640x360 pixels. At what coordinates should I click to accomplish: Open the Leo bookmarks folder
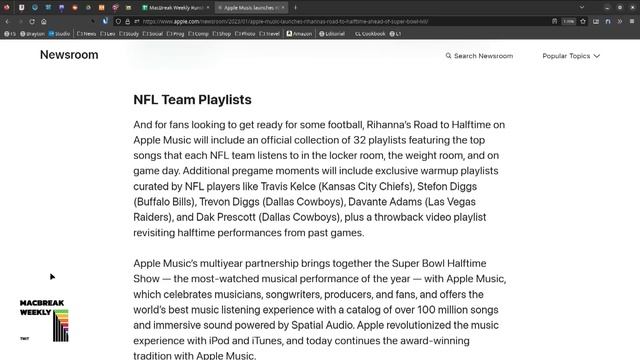108,34
